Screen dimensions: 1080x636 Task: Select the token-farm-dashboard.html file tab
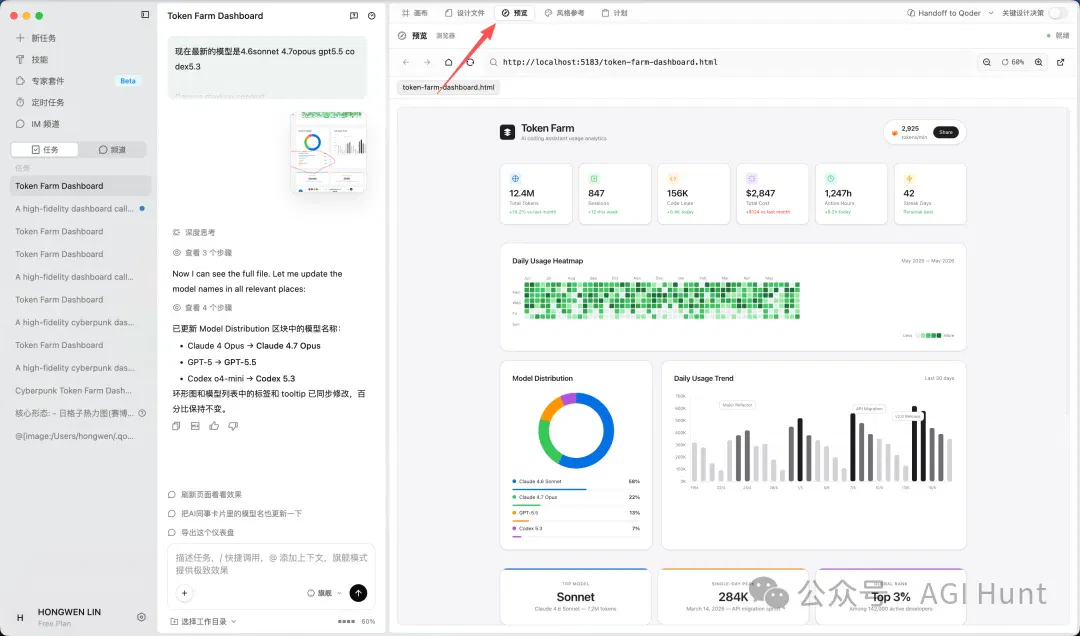pyautogui.click(x=448, y=88)
